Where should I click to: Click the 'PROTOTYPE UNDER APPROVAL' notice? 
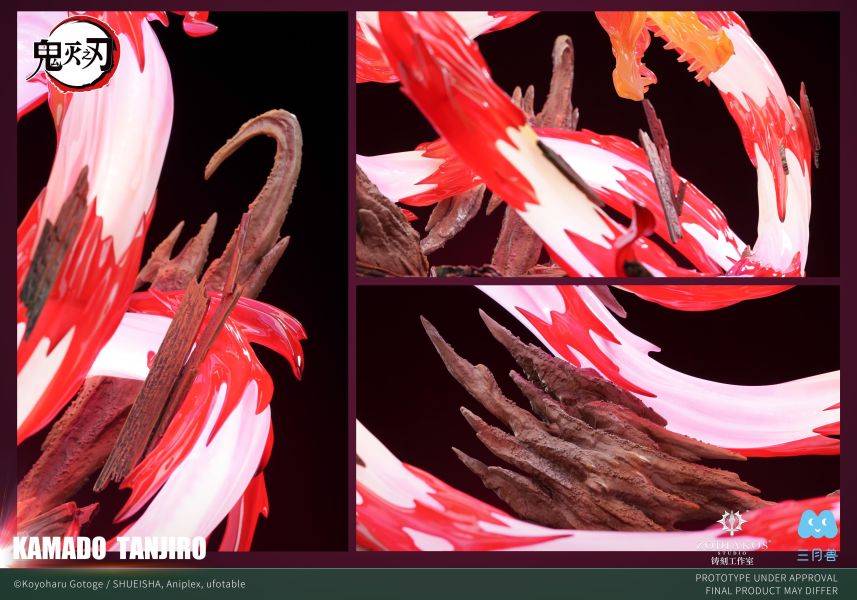(766, 578)
